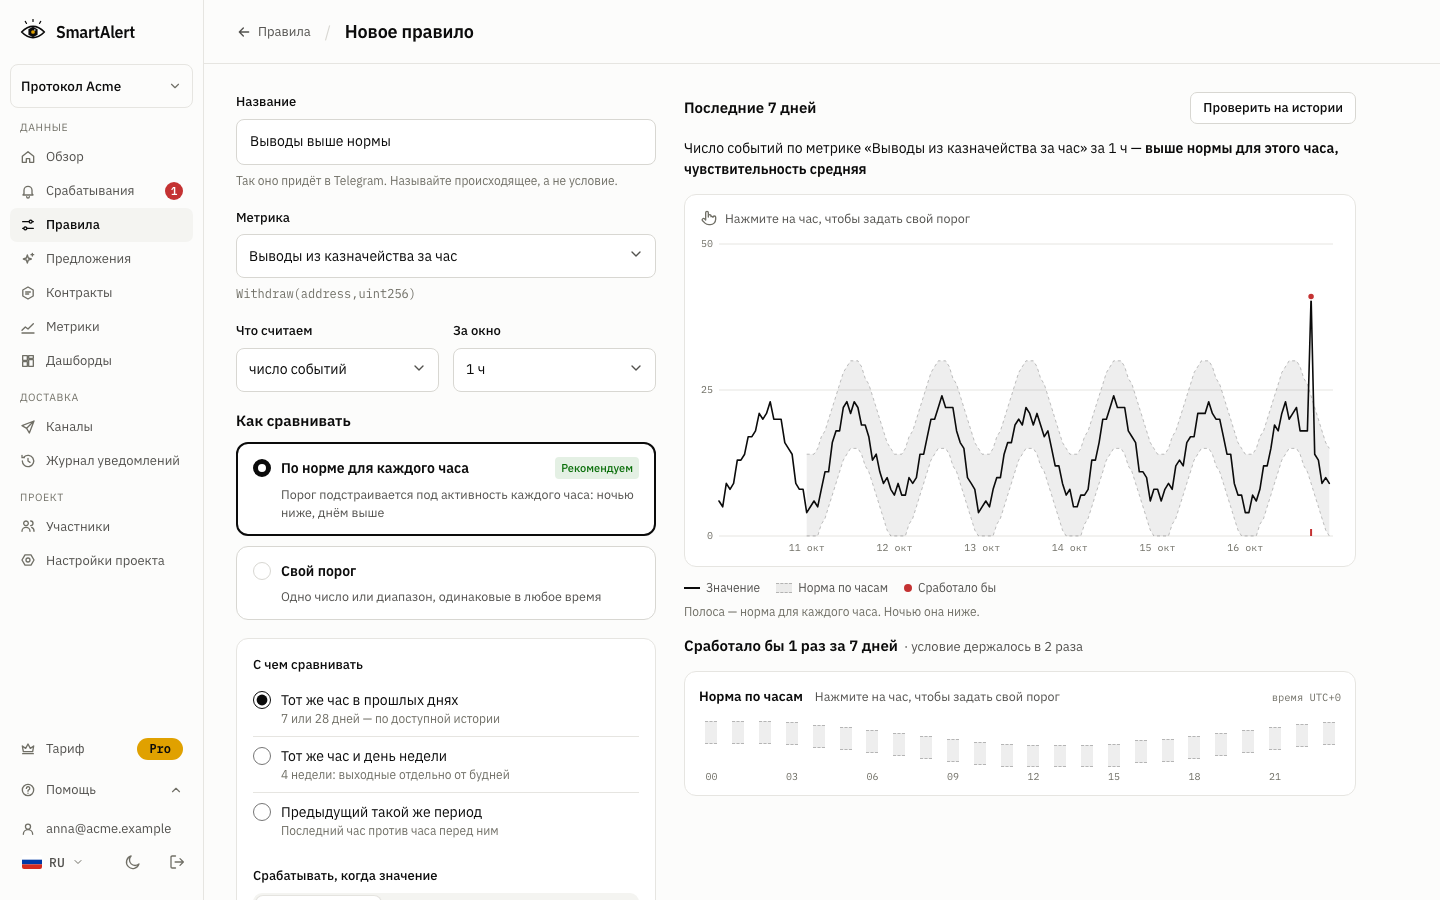This screenshot has height=900, width=1440.
Task: Click the Настройки проекта settings icon
Action: click(28, 561)
